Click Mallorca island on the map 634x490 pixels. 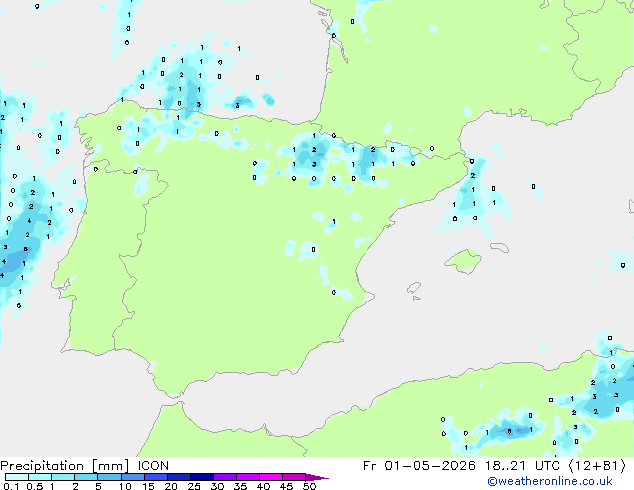pyautogui.click(x=463, y=261)
